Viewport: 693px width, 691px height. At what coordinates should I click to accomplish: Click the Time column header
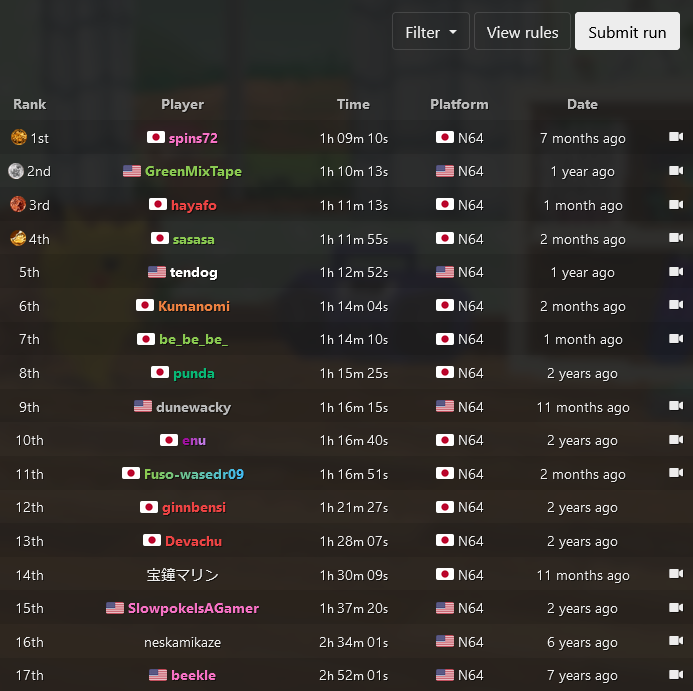click(353, 104)
